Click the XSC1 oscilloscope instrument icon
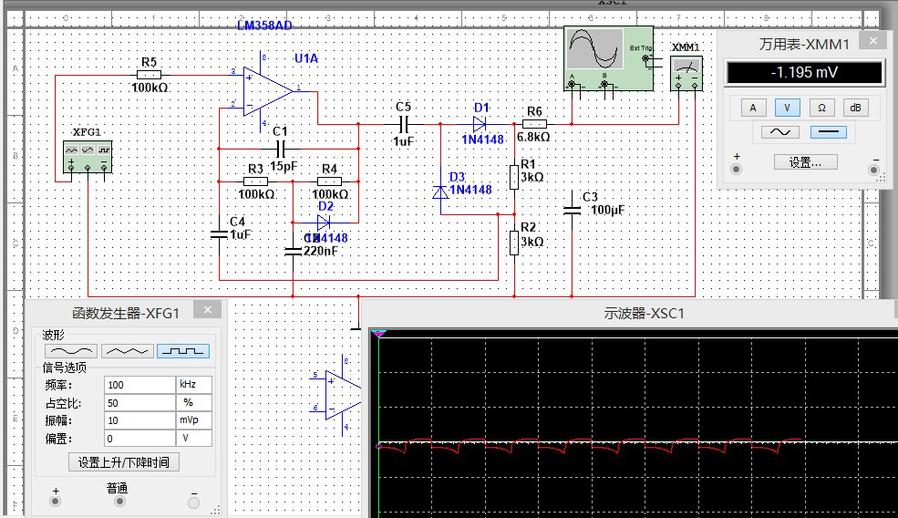 click(606, 57)
